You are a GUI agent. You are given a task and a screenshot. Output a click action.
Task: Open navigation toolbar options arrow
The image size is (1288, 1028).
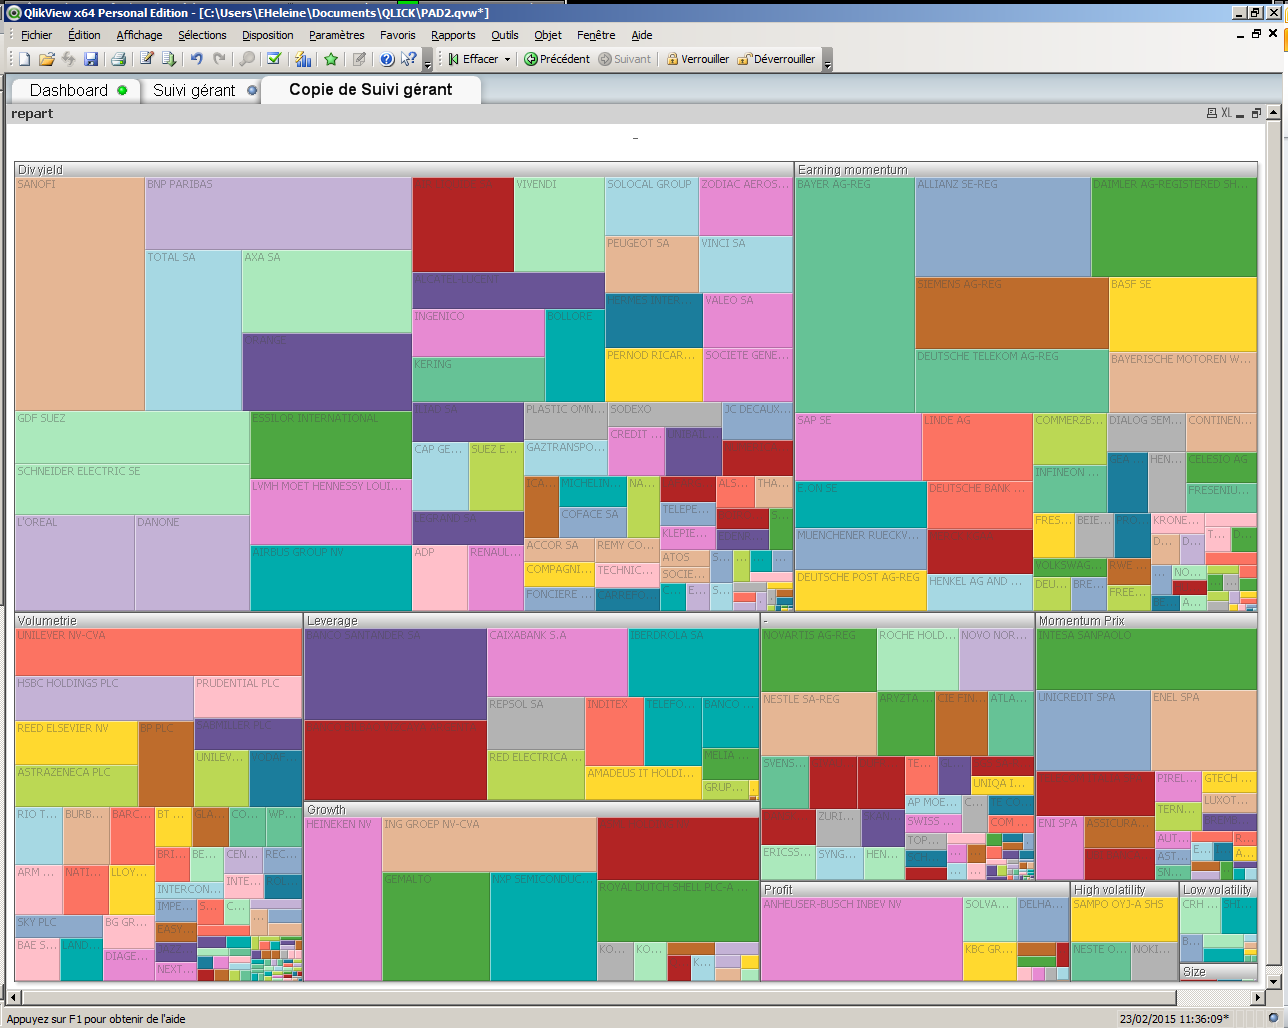[x=827, y=61]
